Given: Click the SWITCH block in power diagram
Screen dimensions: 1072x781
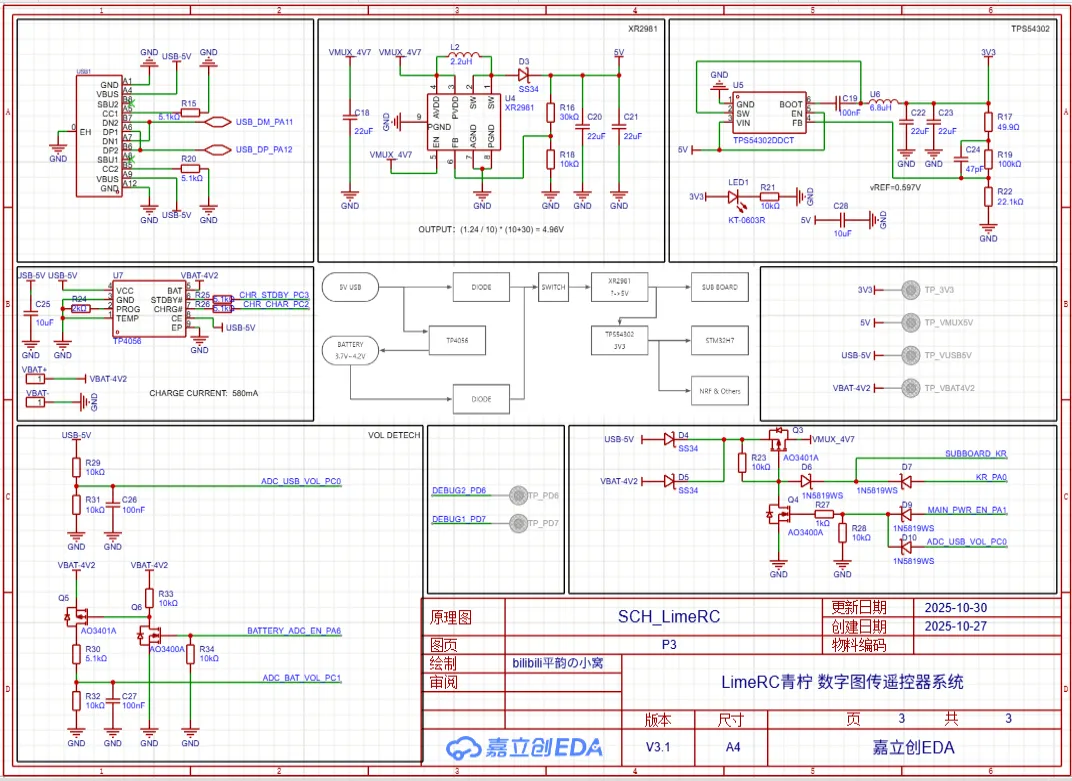Looking at the screenshot, I should [x=553, y=287].
